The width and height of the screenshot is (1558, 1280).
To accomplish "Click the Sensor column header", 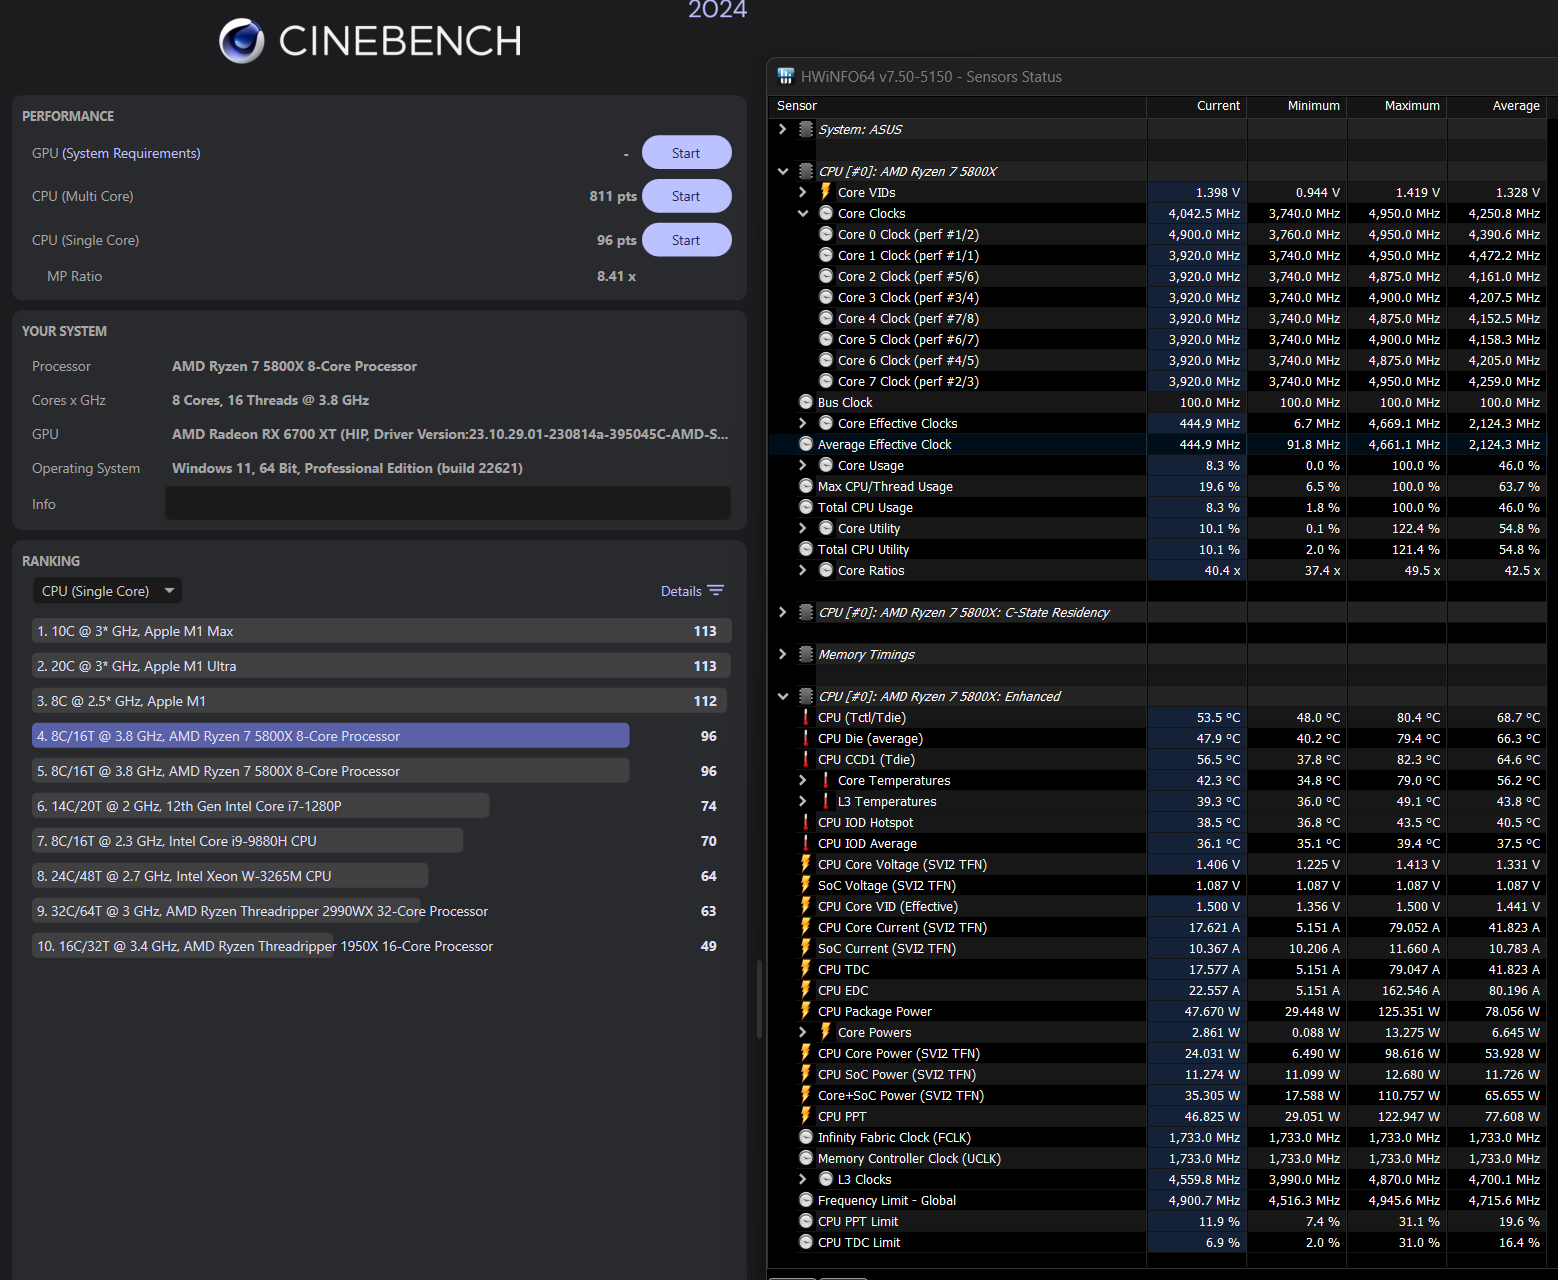I will [x=957, y=106].
